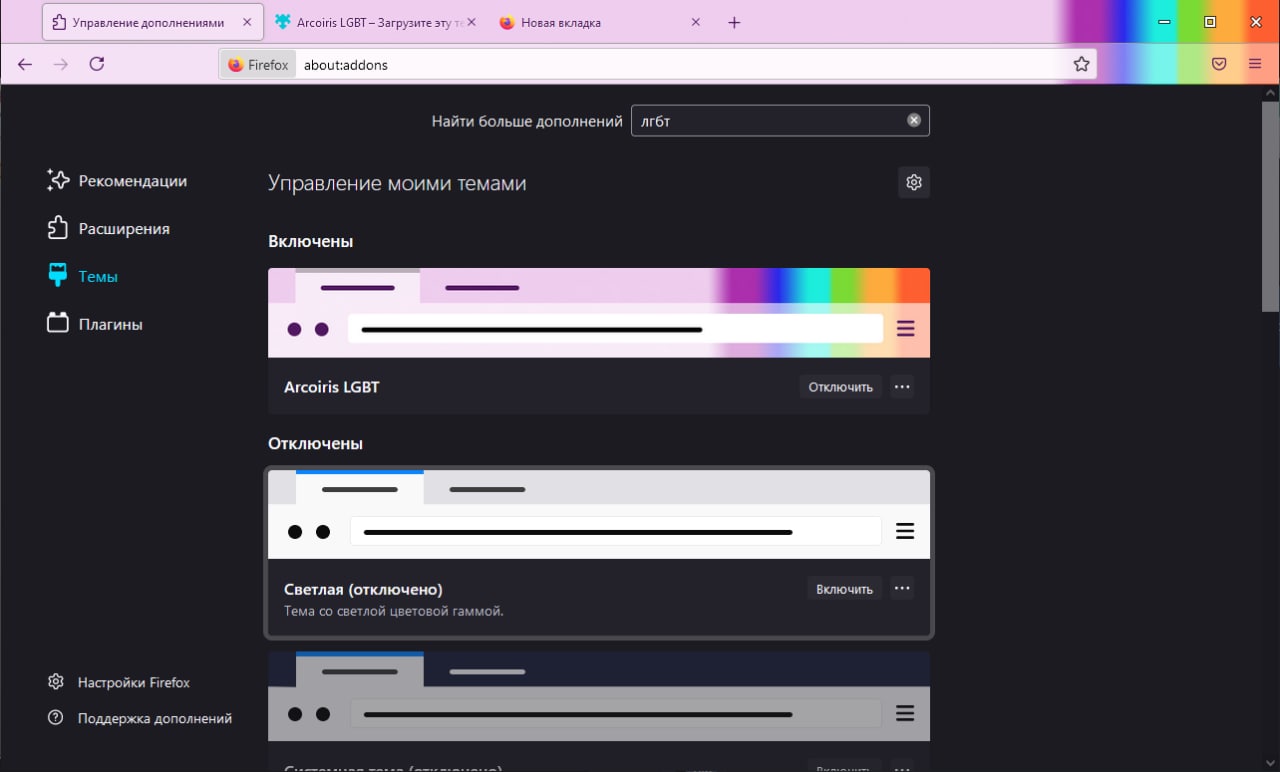Click the Firefox identity icon in address bar
The image size is (1280, 772).
click(258, 64)
